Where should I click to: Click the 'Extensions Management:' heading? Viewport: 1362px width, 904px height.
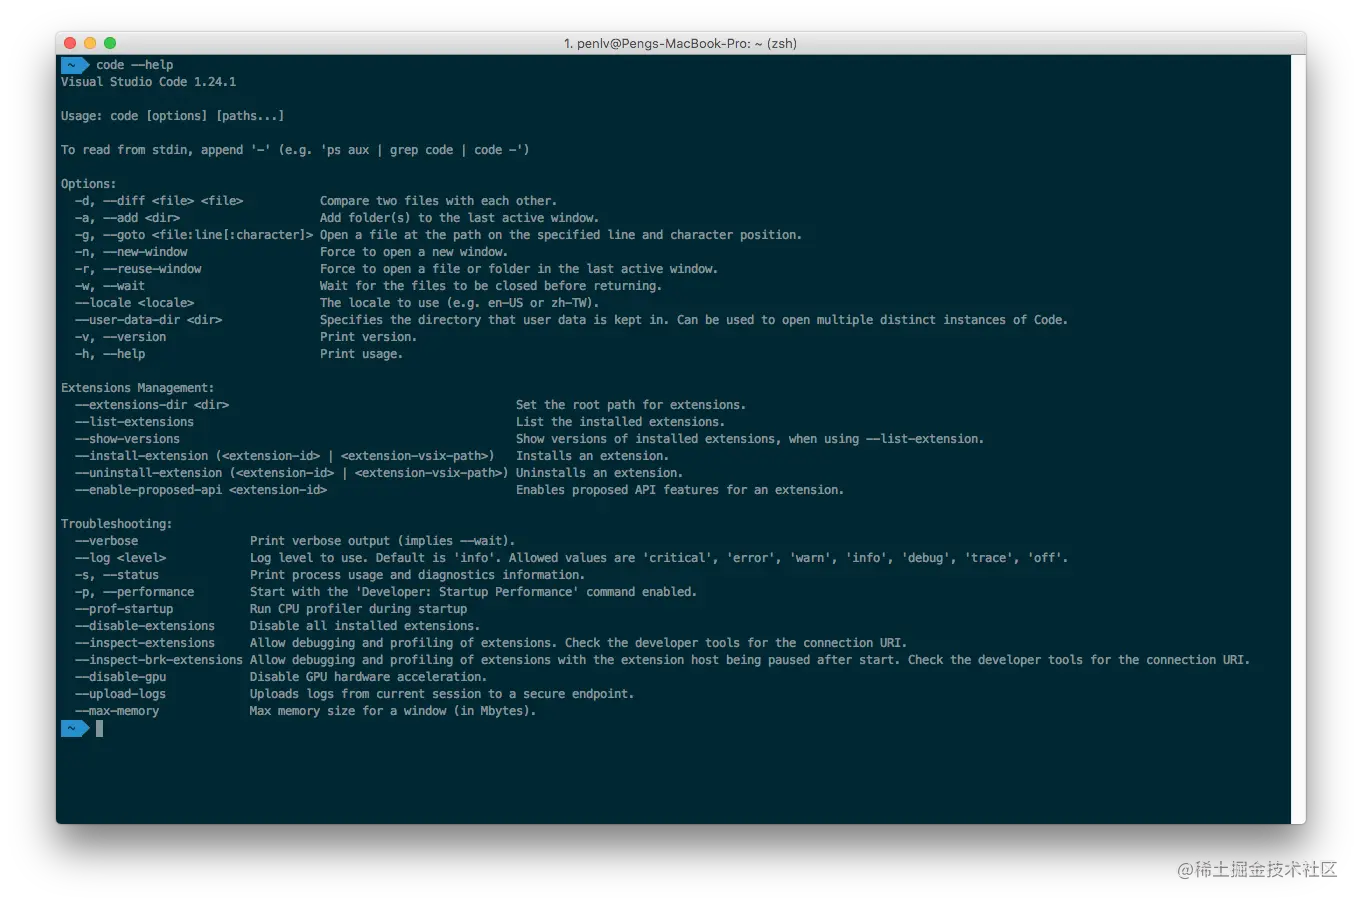138,388
